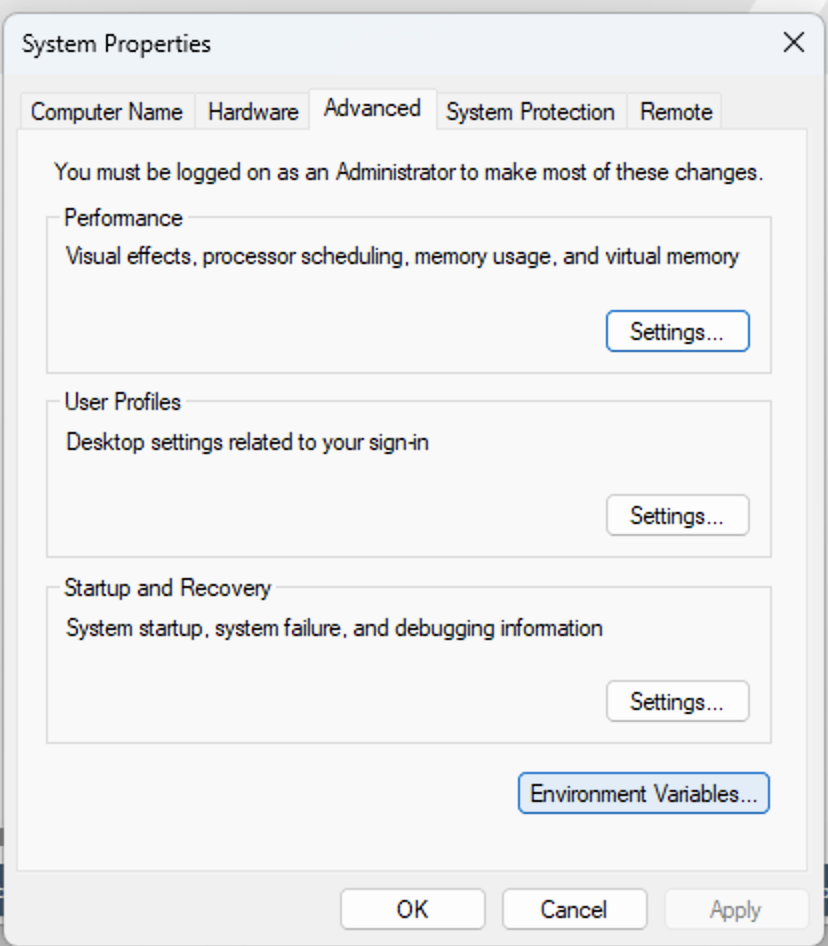
Task: Cancel the System Properties dialog
Action: tap(575, 909)
